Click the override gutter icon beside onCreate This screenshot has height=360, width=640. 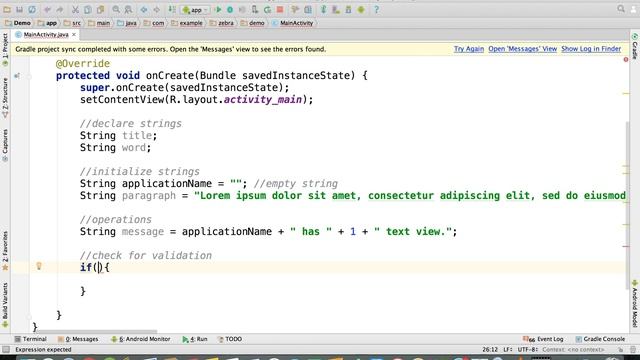click(17, 76)
